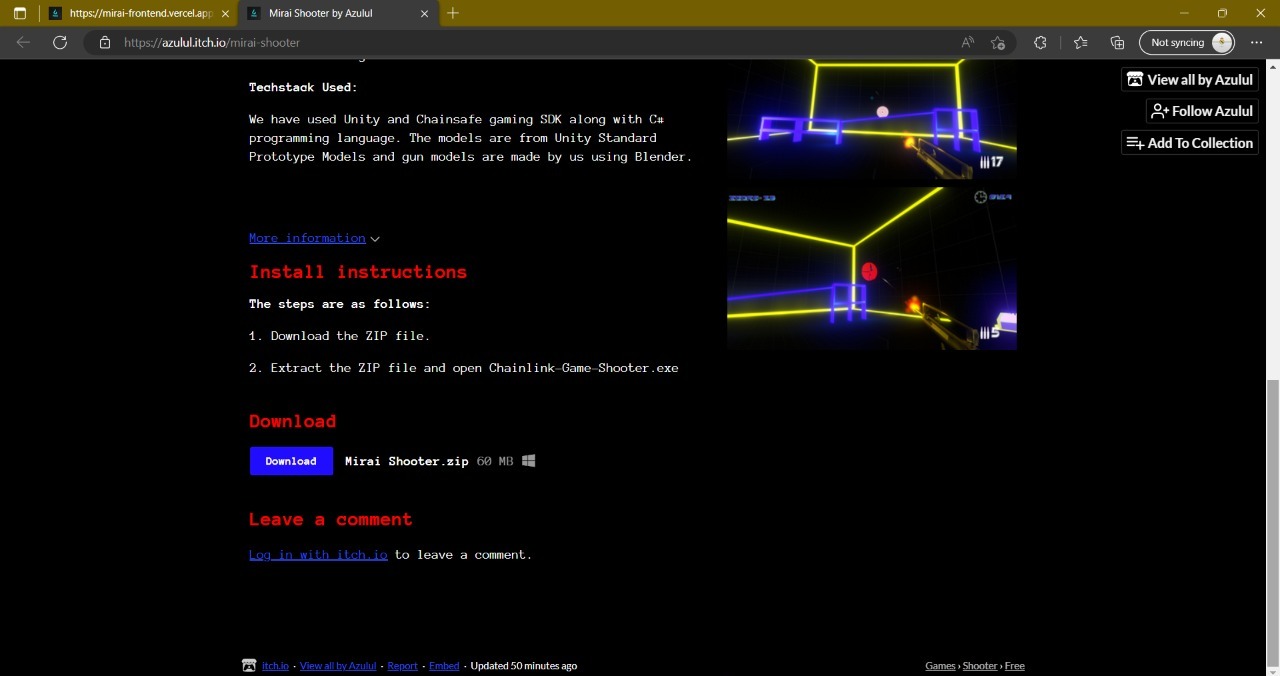This screenshot has height=676, width=1280.
Task: Click the Not syncing profile button
Action: pyautogui.click(x=1187, y=42)
